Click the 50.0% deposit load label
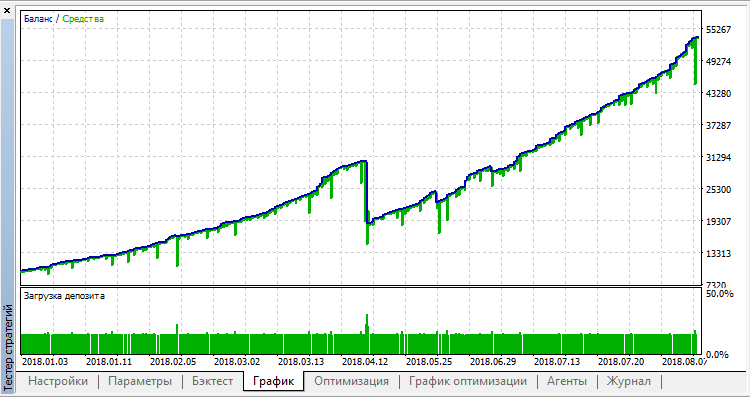 coord(719,293)
